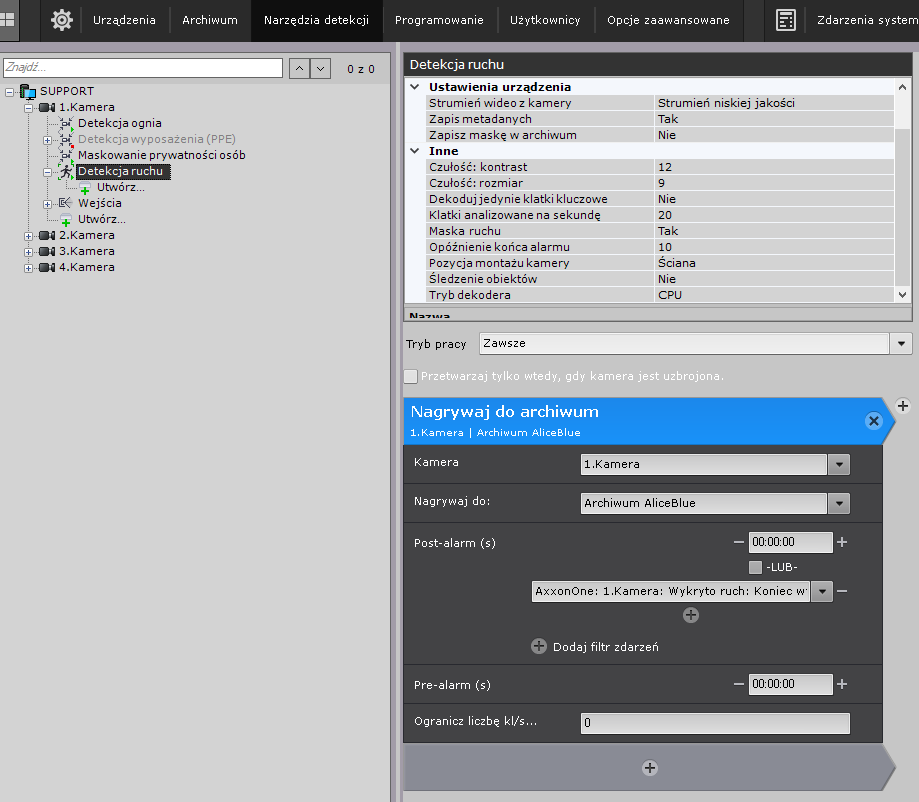Click search next result arrow
919x802 pixels.
pyautogui.click(x=320, y=68)
